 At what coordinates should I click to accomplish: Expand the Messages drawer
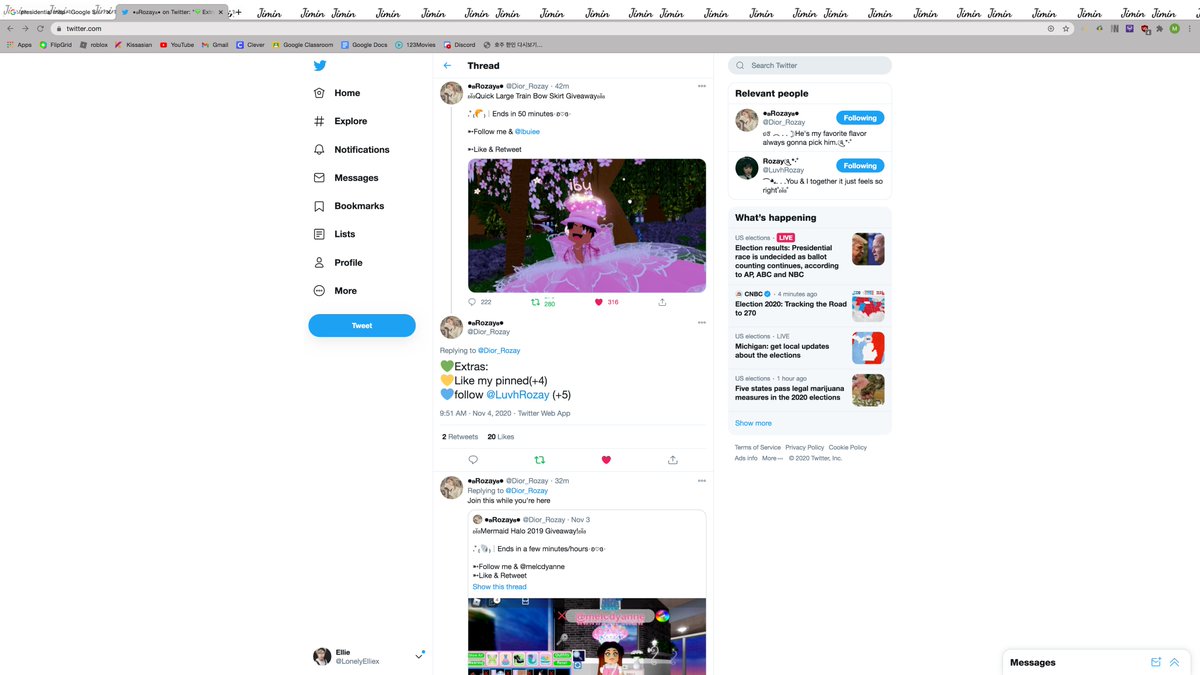1174,662
